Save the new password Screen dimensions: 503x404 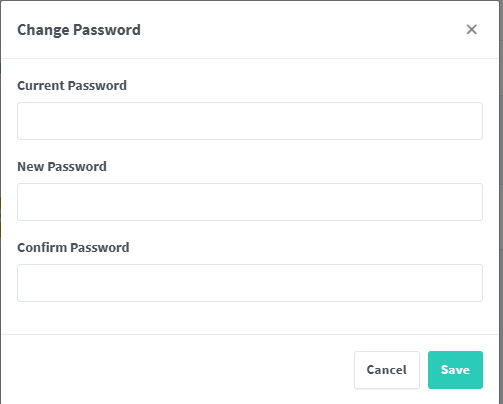pyautogui.click(x=455, y=370)
